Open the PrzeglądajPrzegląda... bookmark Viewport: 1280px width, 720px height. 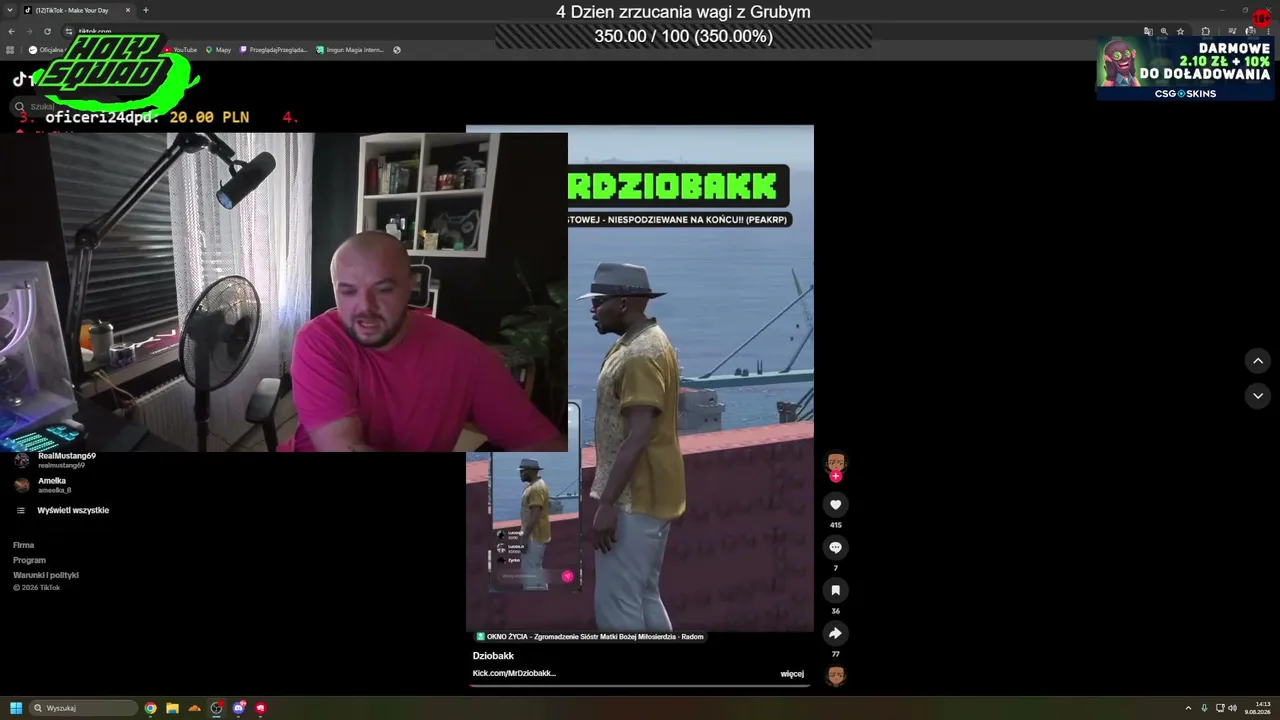pos(273,50)
